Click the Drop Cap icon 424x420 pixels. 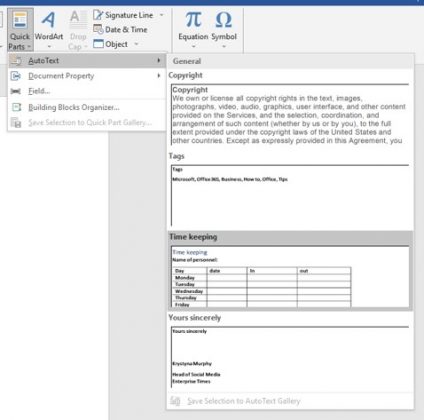(78, 20)
